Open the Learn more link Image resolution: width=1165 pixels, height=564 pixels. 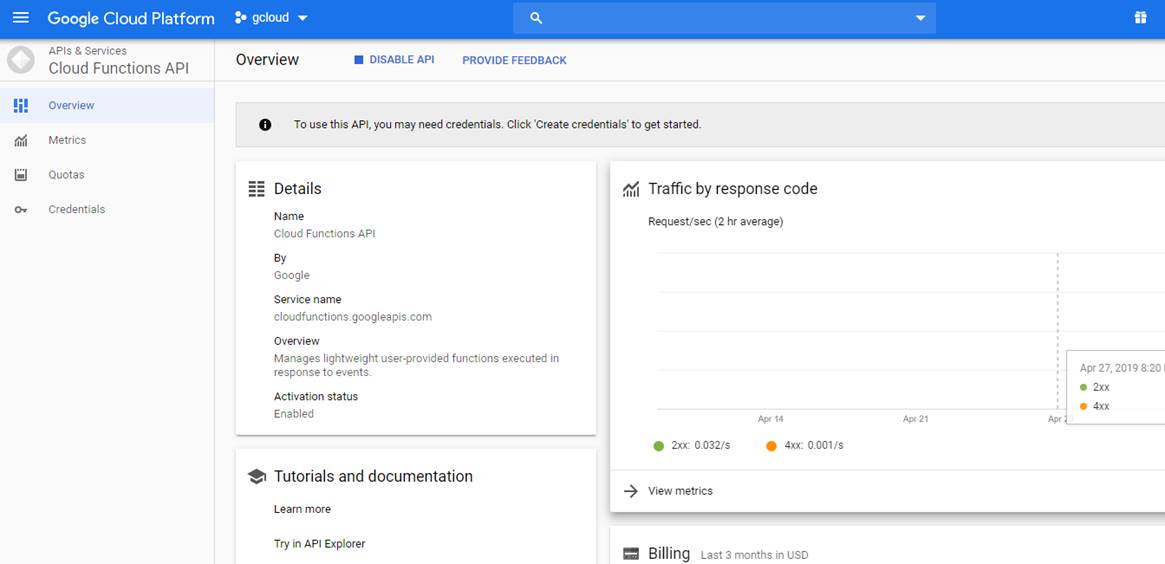(302, 509)
